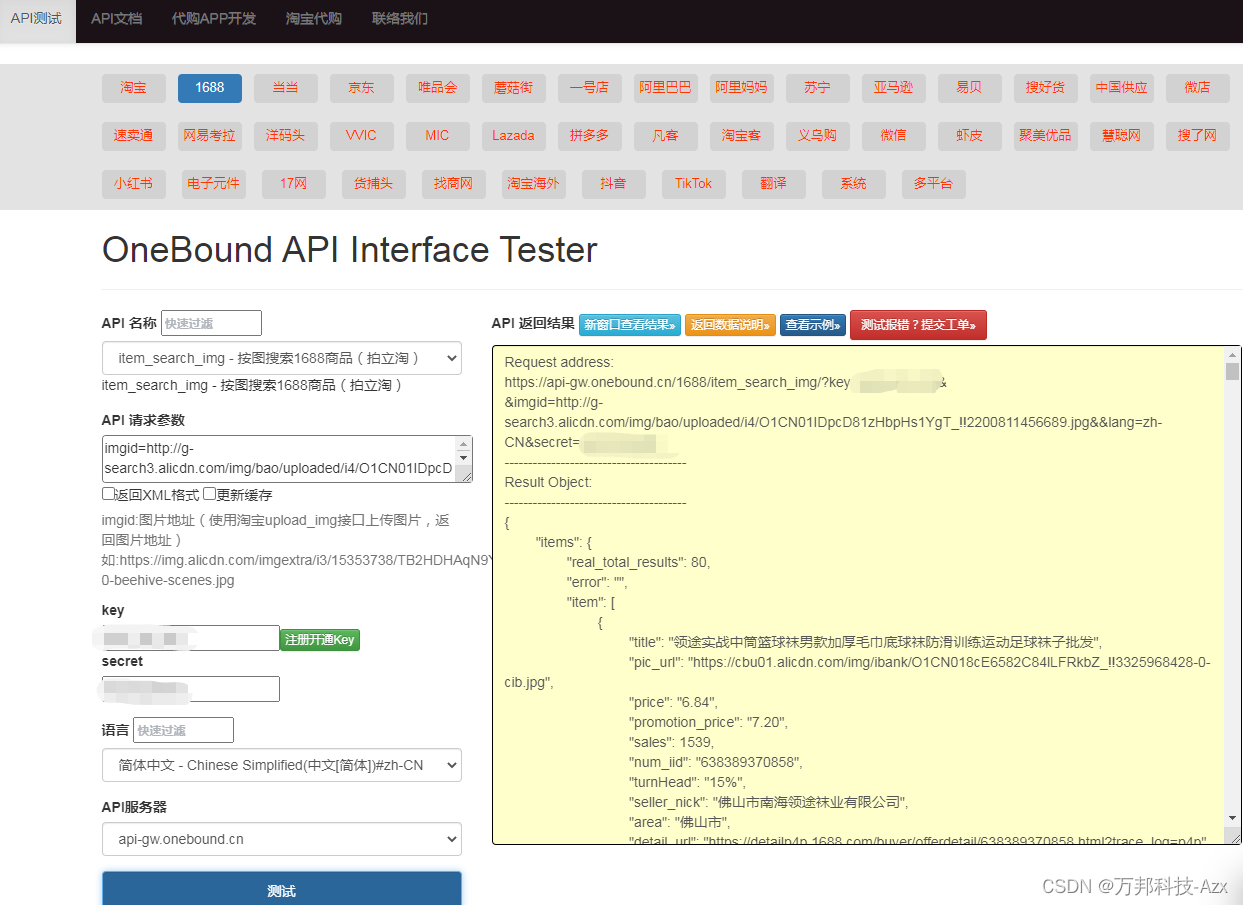Screen dimensions: 1243x905
Task: Open the 系统 API group
Action: coord(854,184)
